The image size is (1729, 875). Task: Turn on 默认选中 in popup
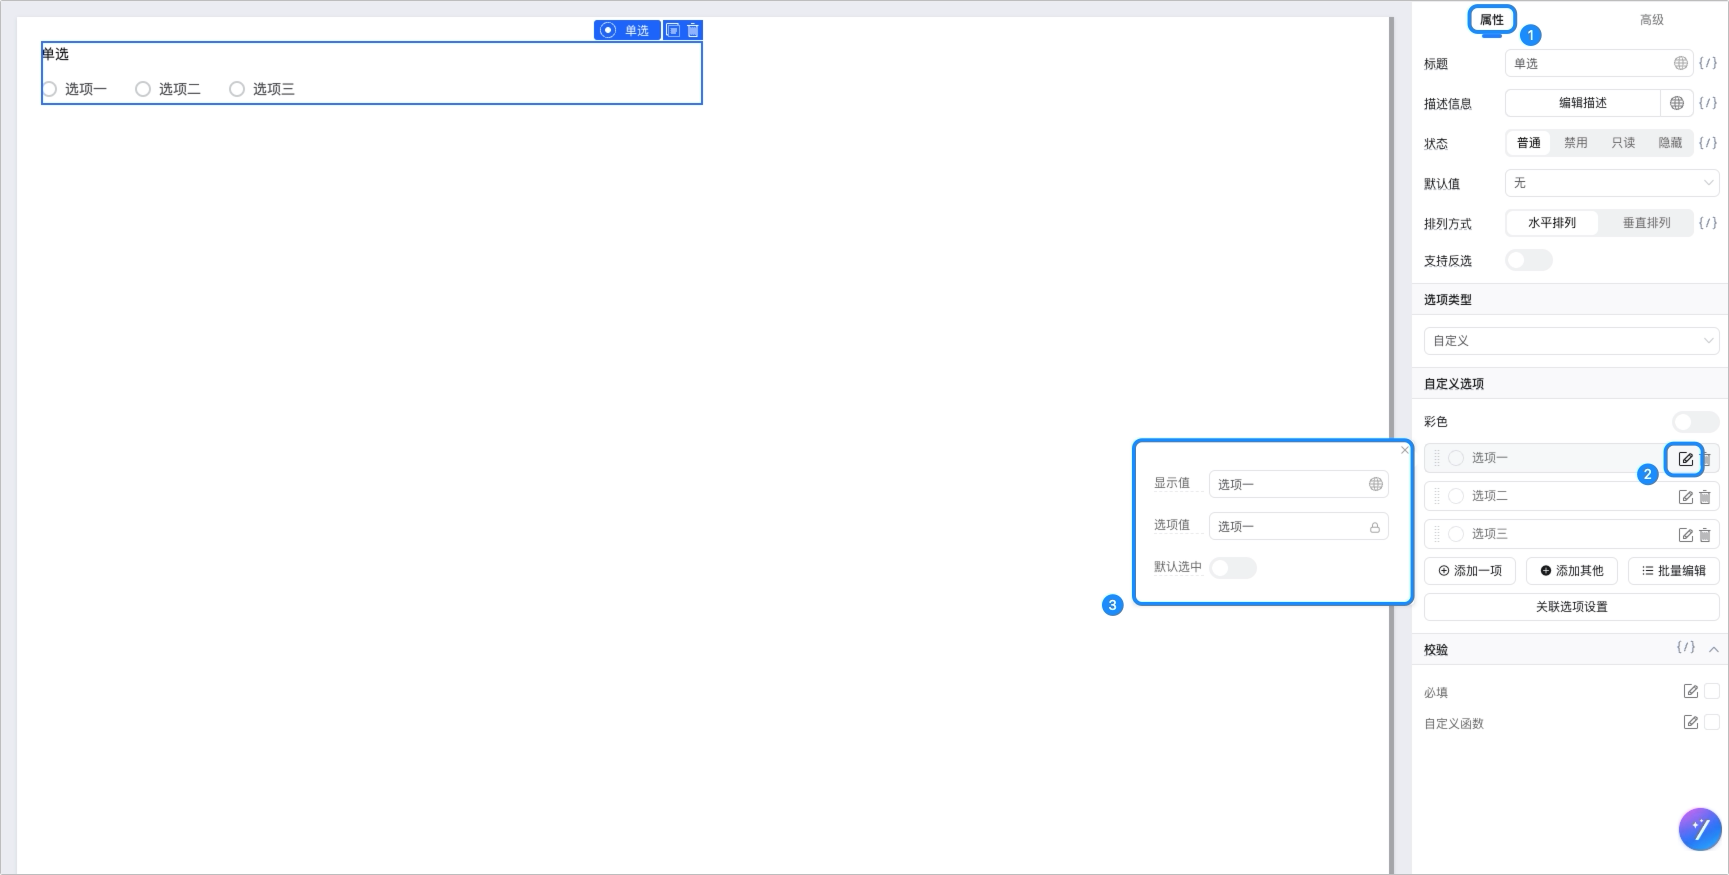(1233, 568)
